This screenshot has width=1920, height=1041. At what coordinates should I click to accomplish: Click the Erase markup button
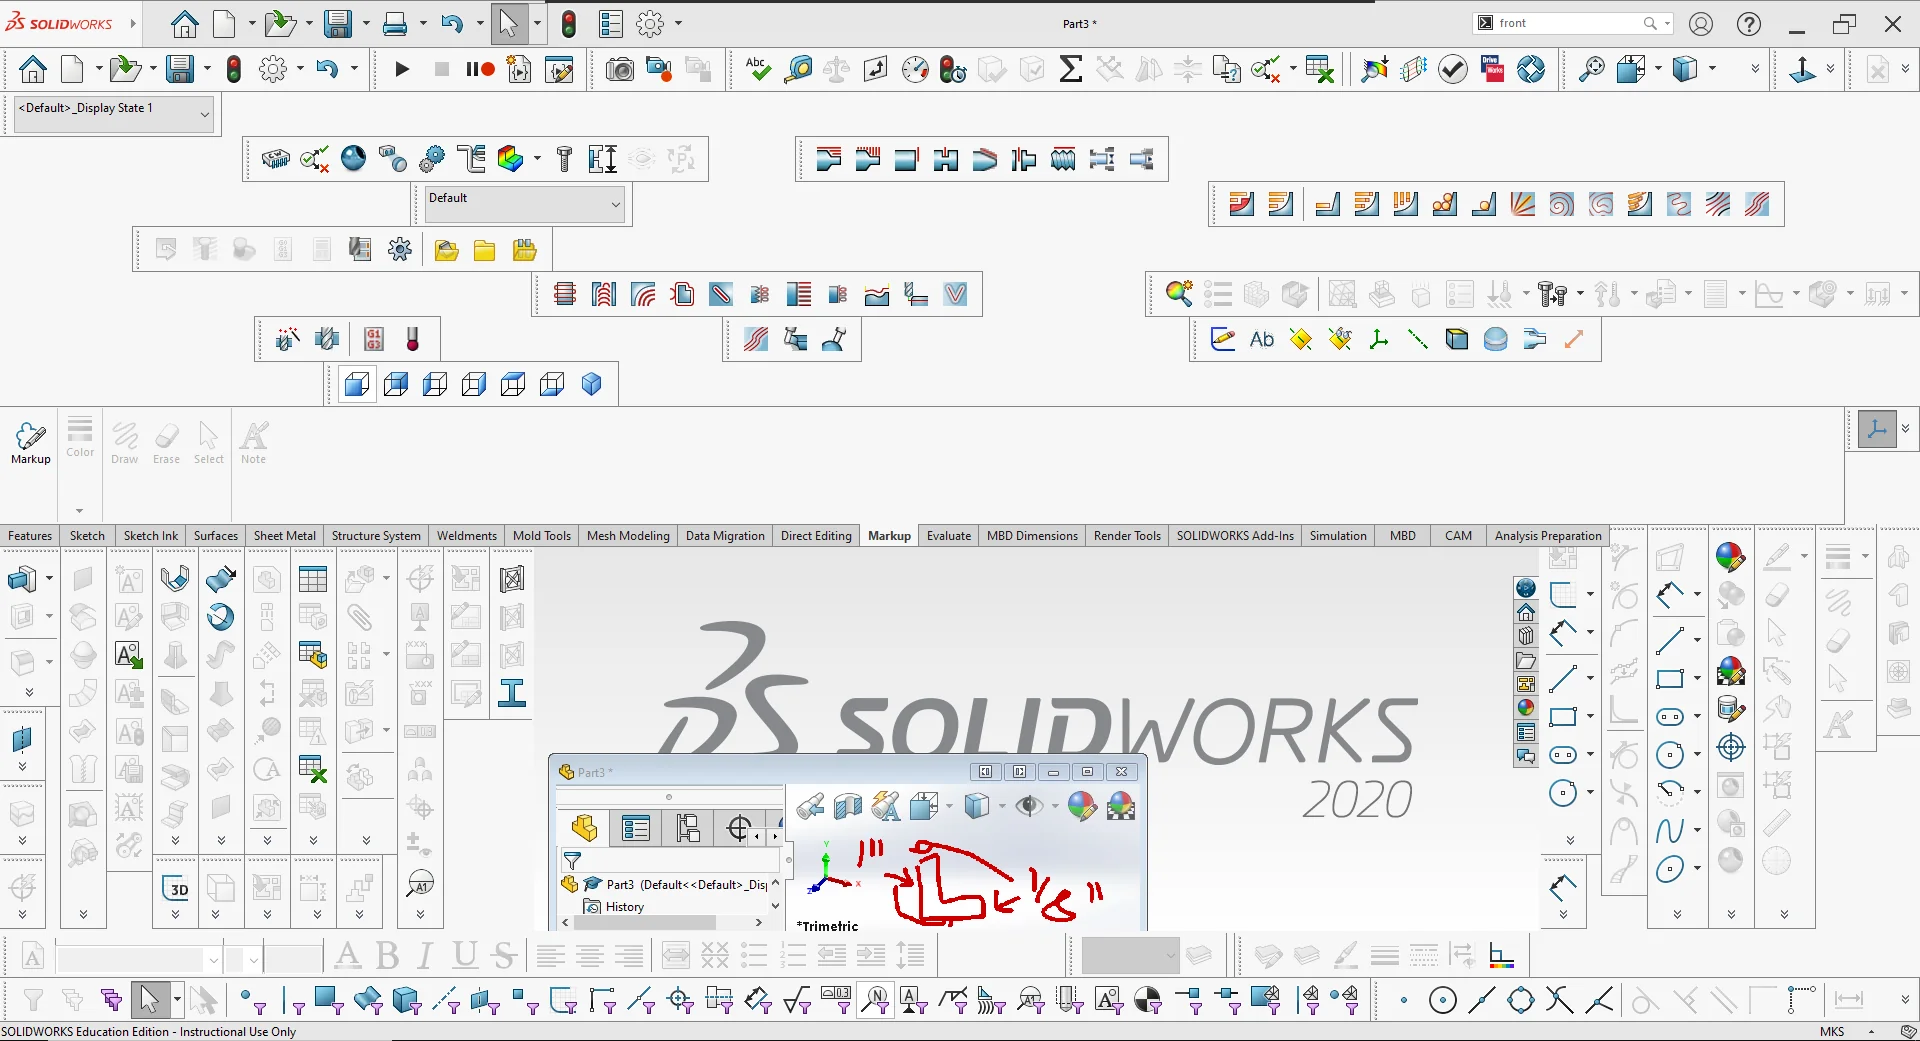tap(167, 442)
